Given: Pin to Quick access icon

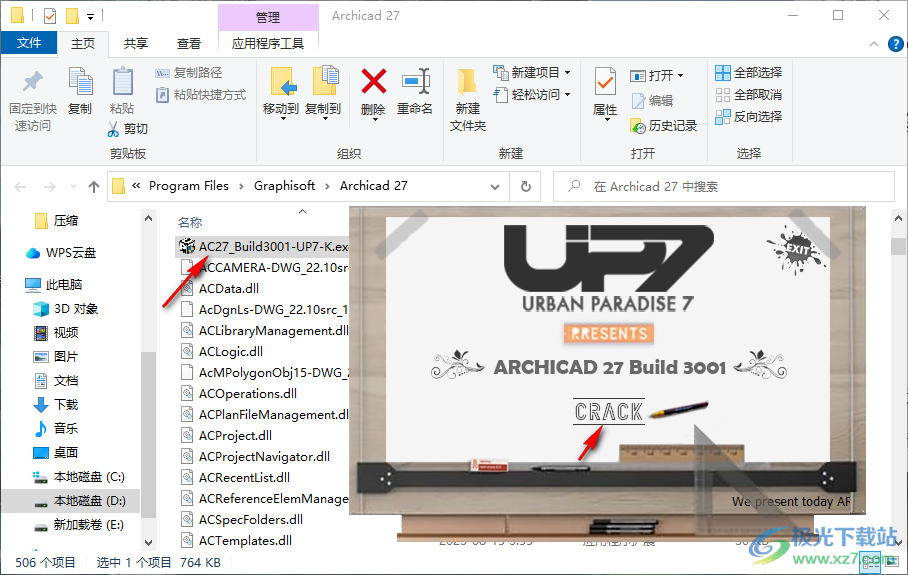Looking at the screenshot, I should tap(33, 82).
